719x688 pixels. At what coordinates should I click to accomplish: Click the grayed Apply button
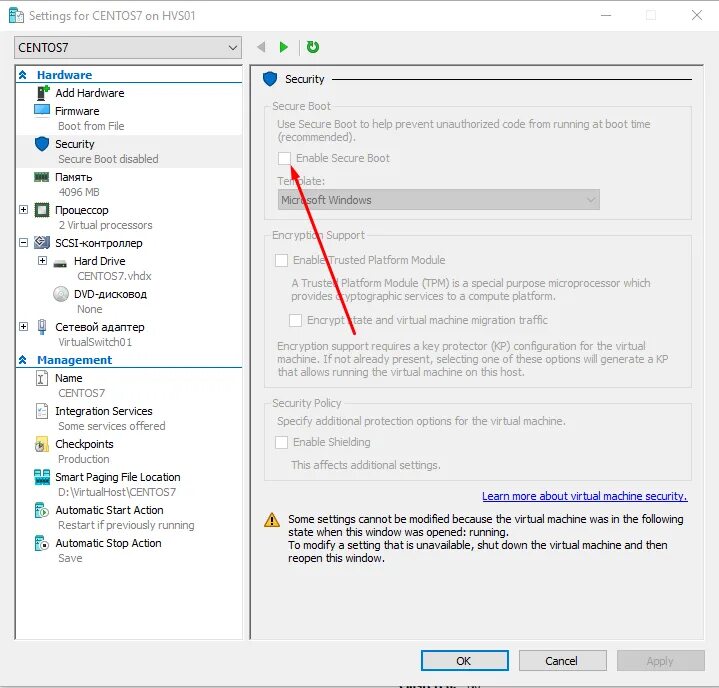[x=660, y=661]
